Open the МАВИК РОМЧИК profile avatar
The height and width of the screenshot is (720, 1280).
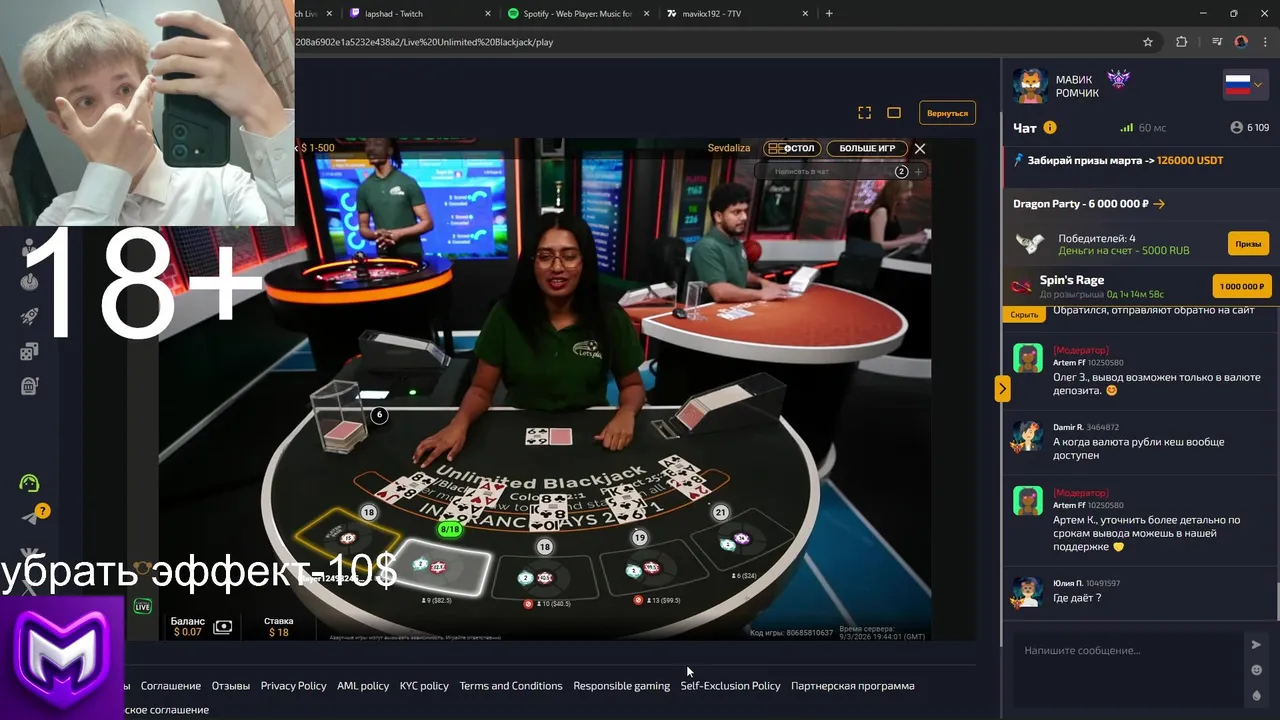tap(1030, 86)
